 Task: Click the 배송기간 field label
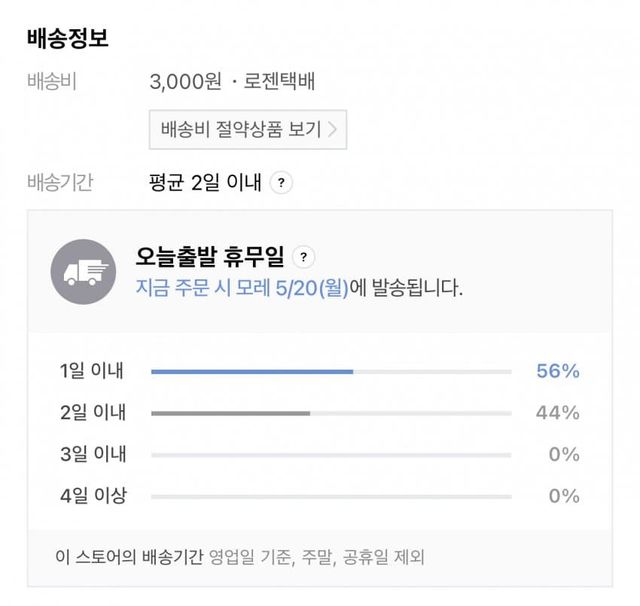(x=60, y=183)
